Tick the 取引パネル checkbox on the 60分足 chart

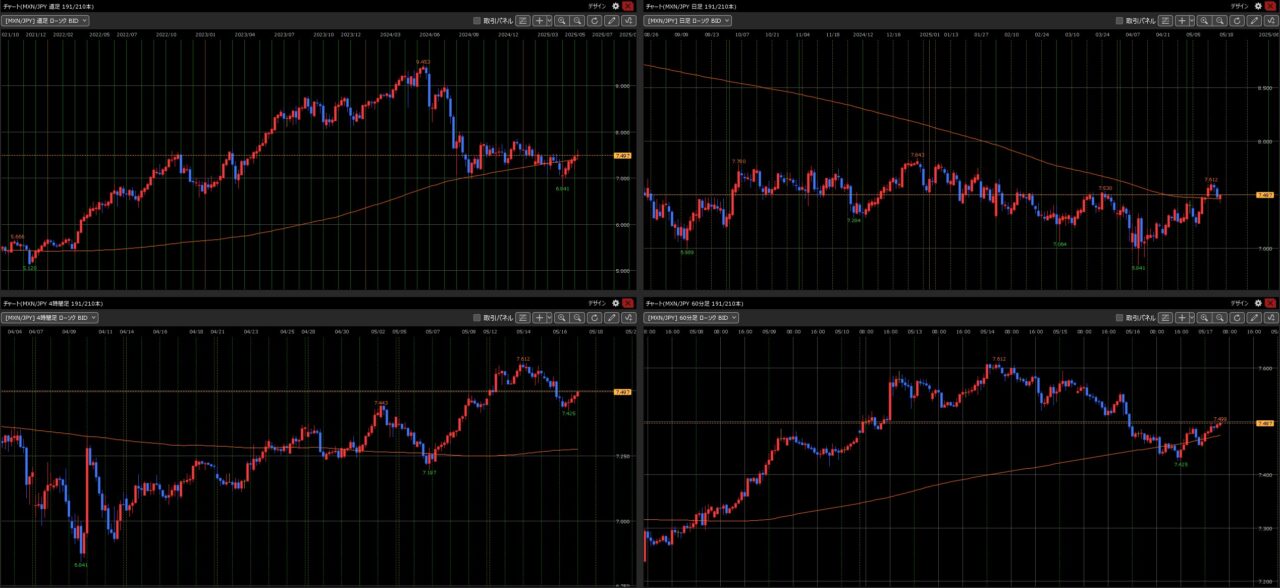point(1120,317)
